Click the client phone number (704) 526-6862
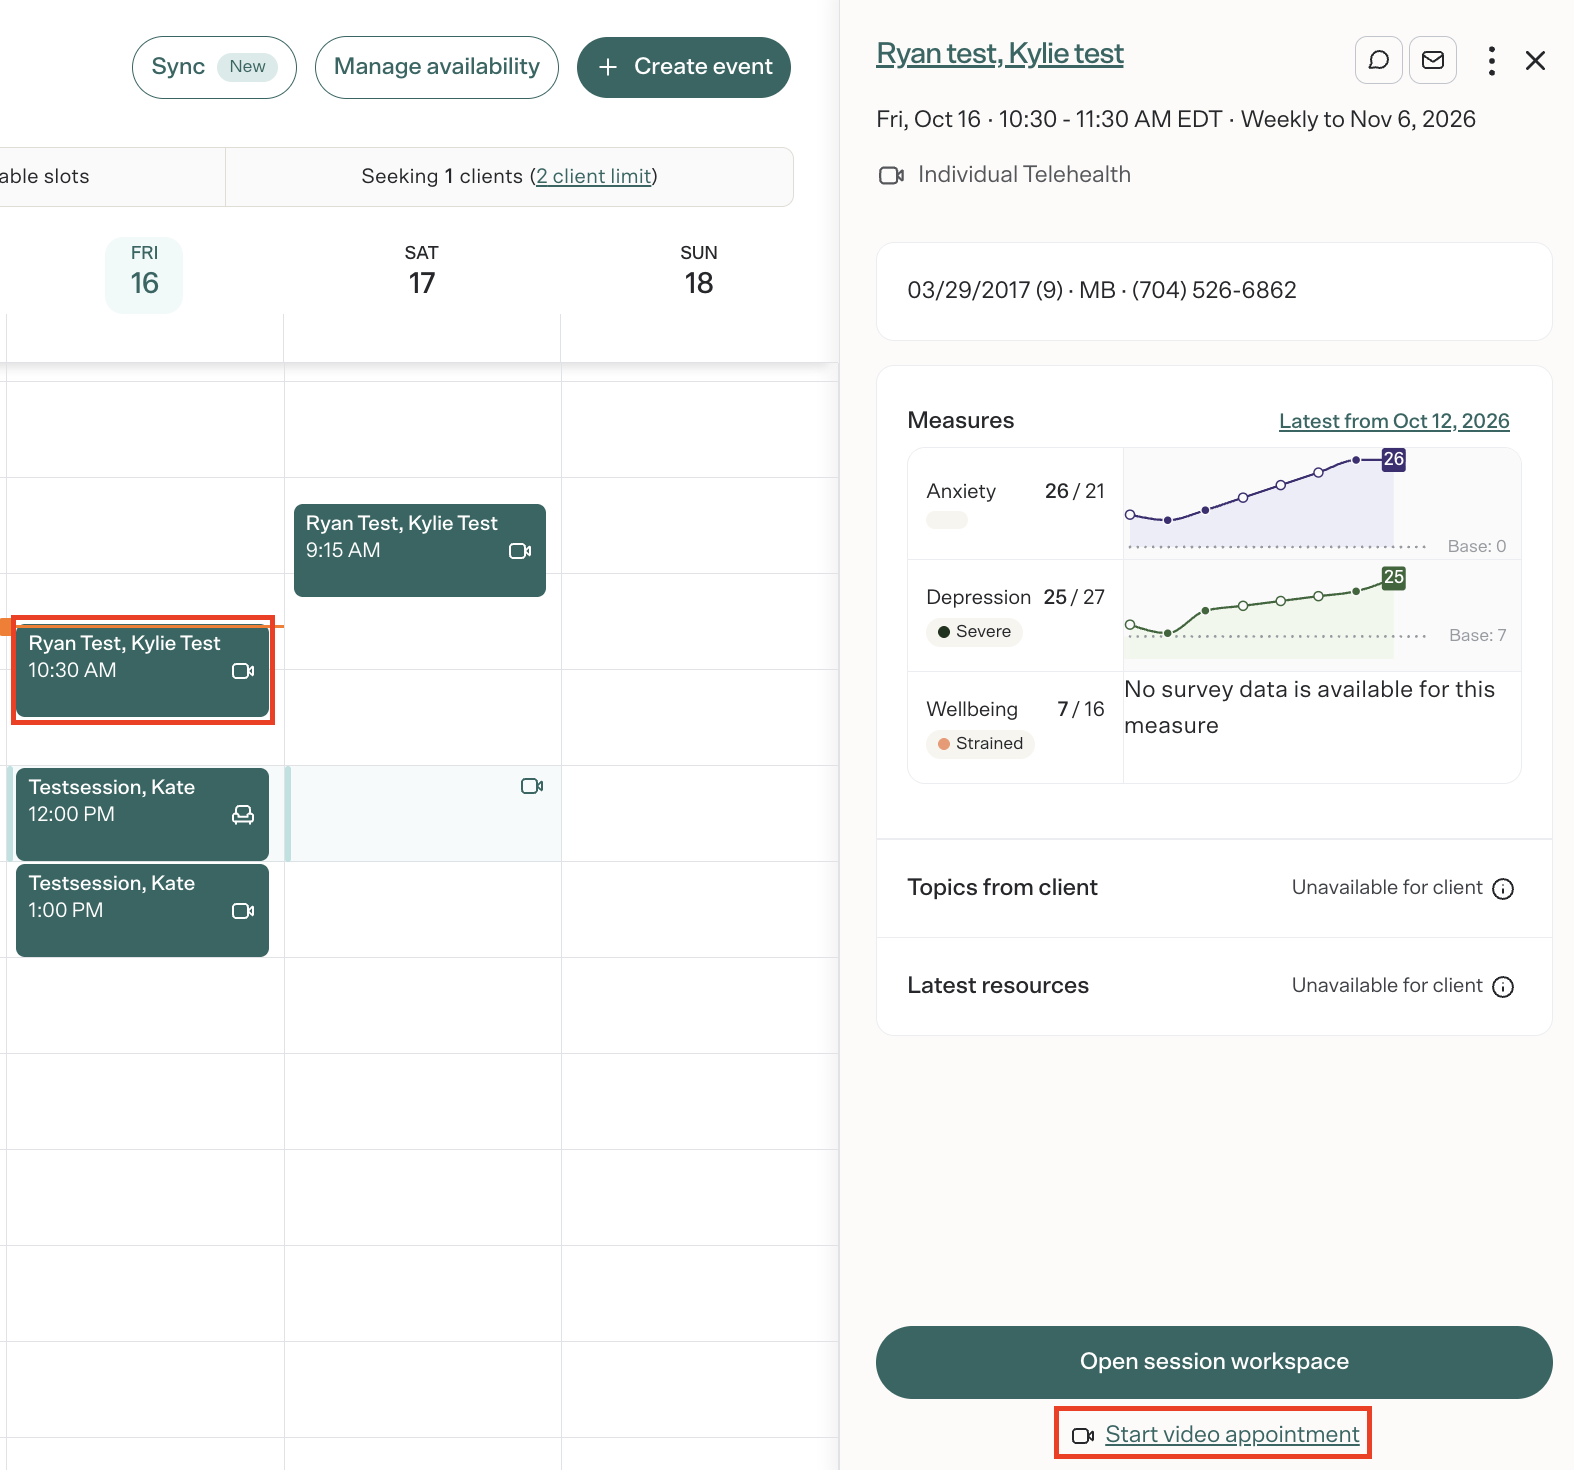Screen dimensions: 1574x1470 click(1214, 290)
